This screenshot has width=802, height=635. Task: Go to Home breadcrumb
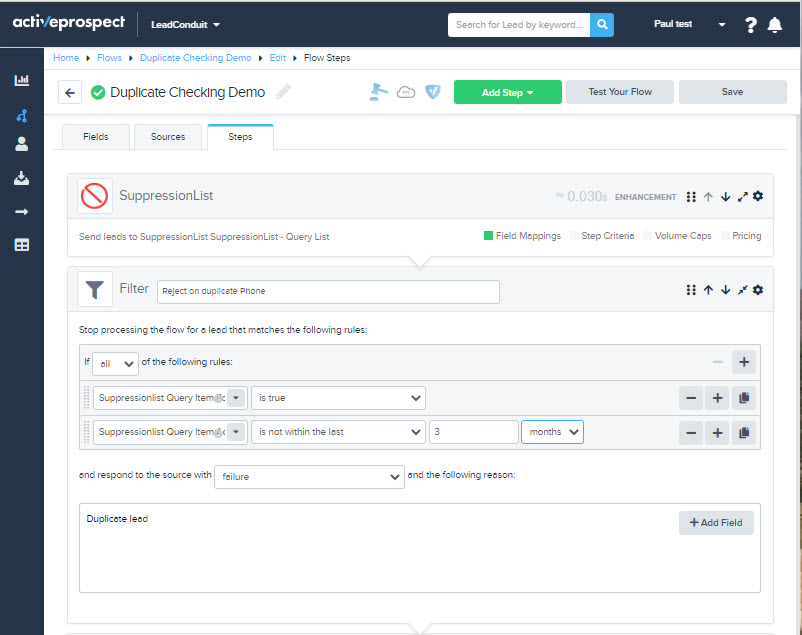tap(66, 58)
